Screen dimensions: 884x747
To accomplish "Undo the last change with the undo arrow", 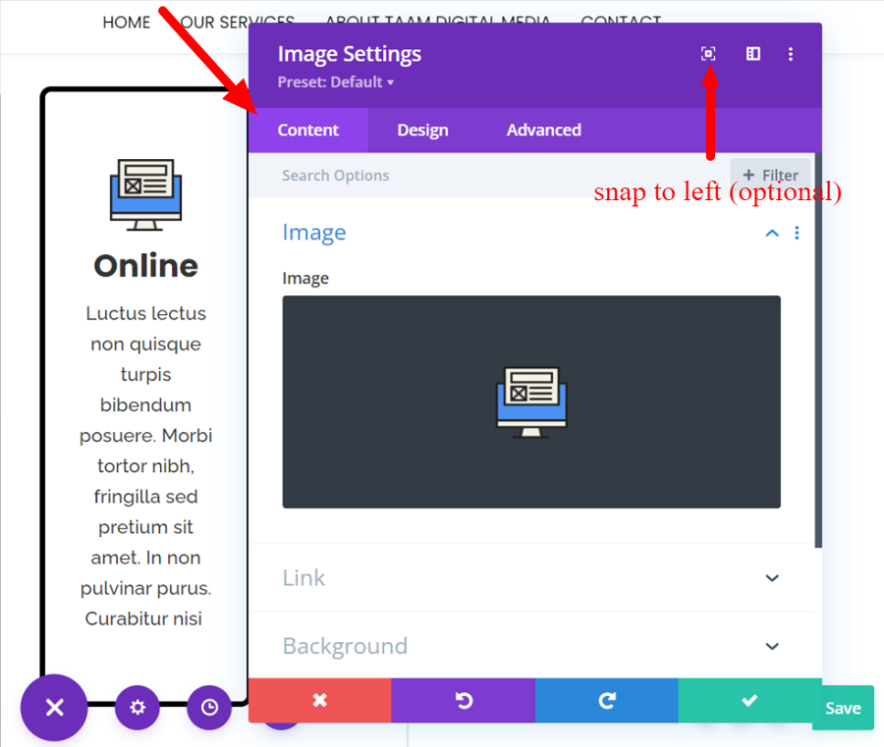I will [x=463, y=701].
